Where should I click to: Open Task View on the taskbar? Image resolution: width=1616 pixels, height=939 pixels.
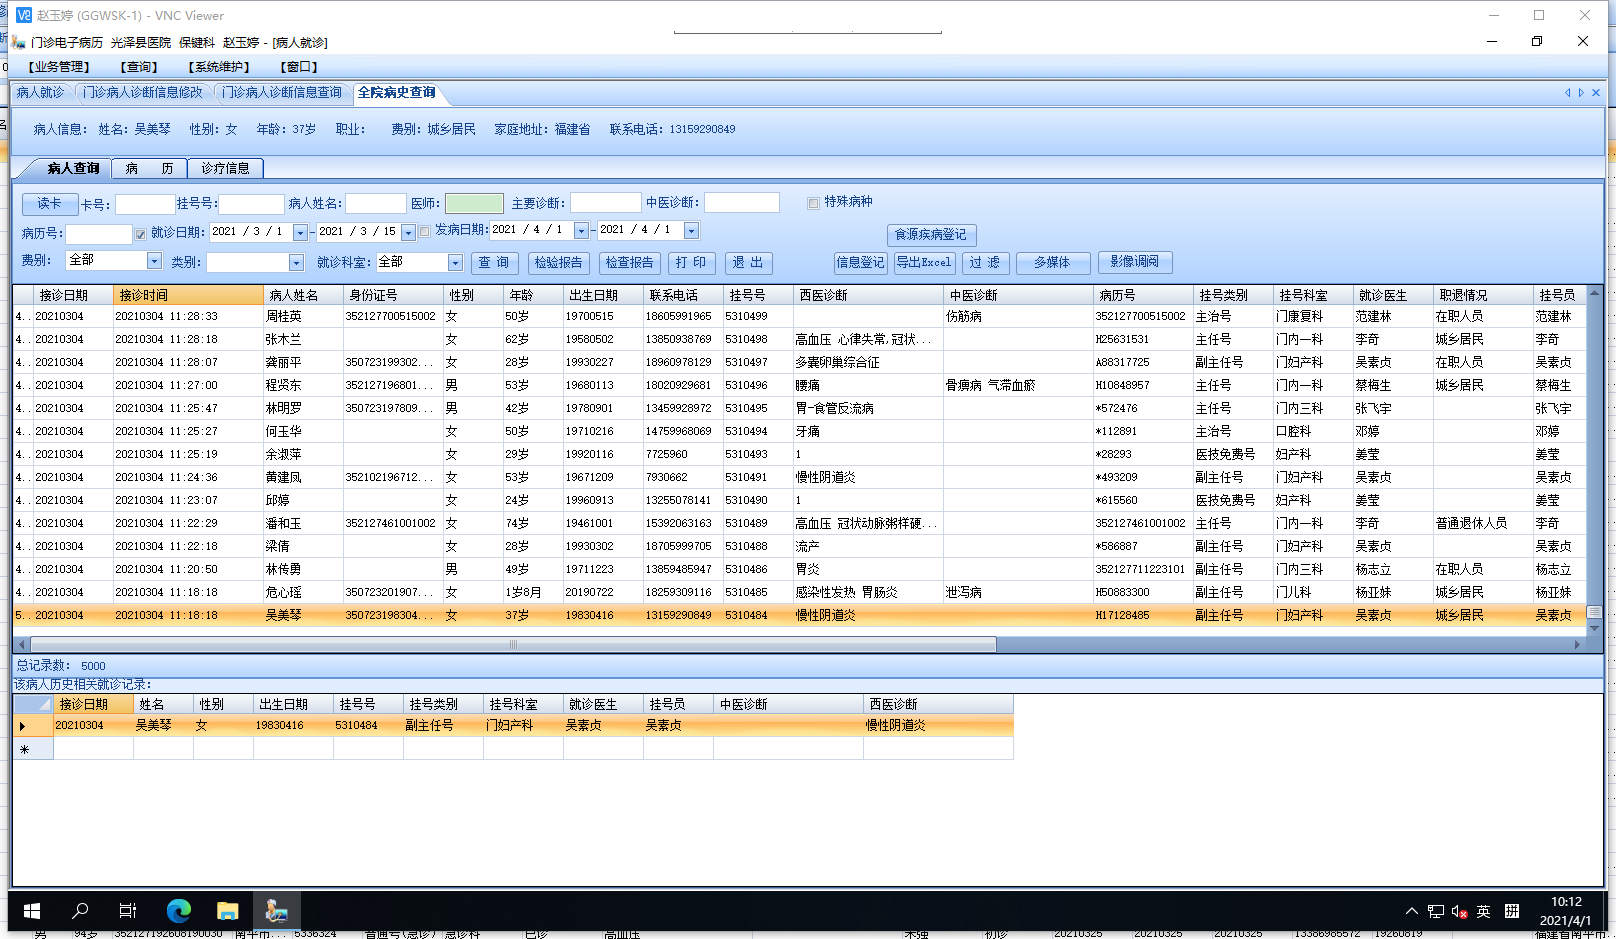(x=128, y=910)
